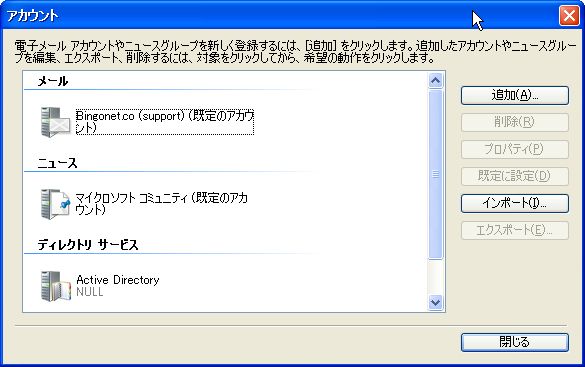Select the Bingonet.co (support) mail account
Viewport: 585px width, 367px height.
click(165, 122)
